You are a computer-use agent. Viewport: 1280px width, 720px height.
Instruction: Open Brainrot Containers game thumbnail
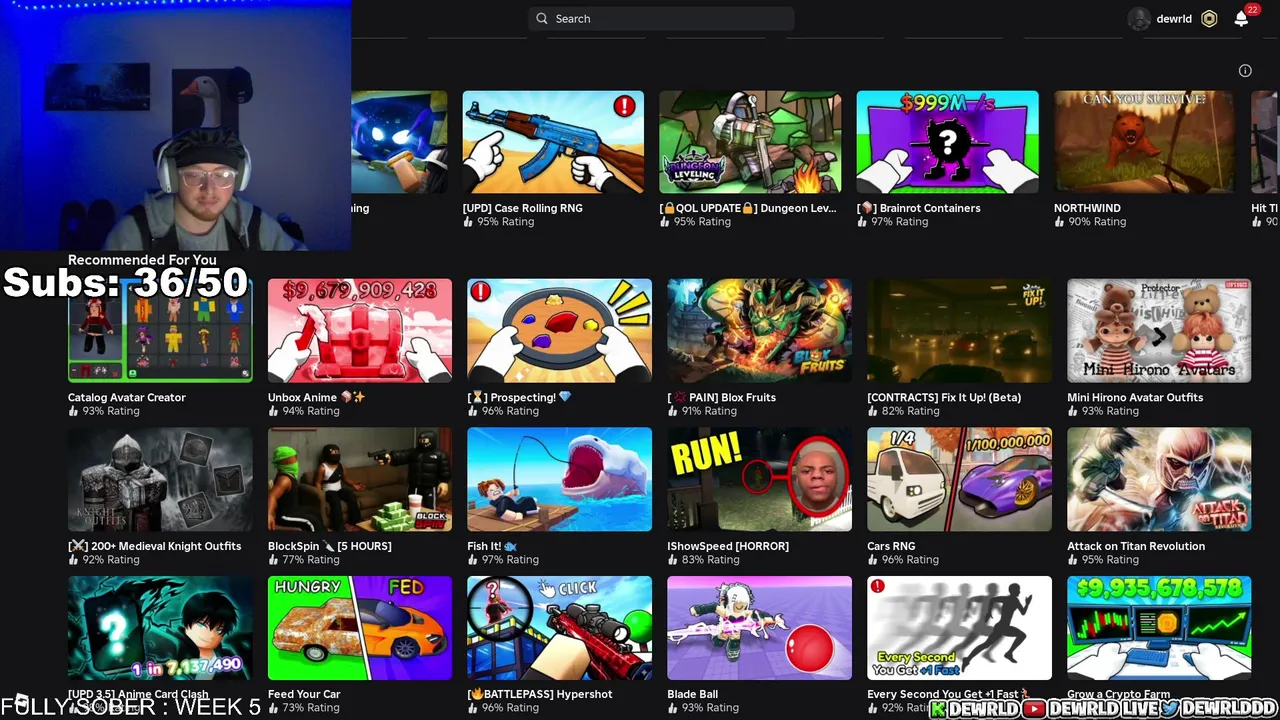point(947,142)
